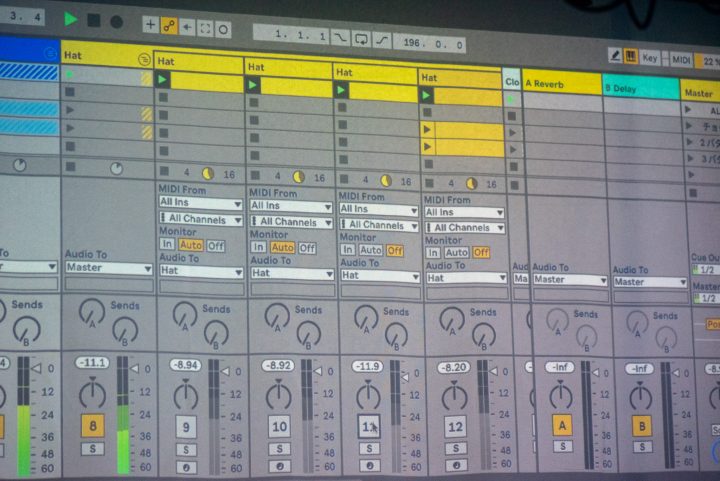Toggle the track activator button 12
720x481 pixels.
pos(455,427)
